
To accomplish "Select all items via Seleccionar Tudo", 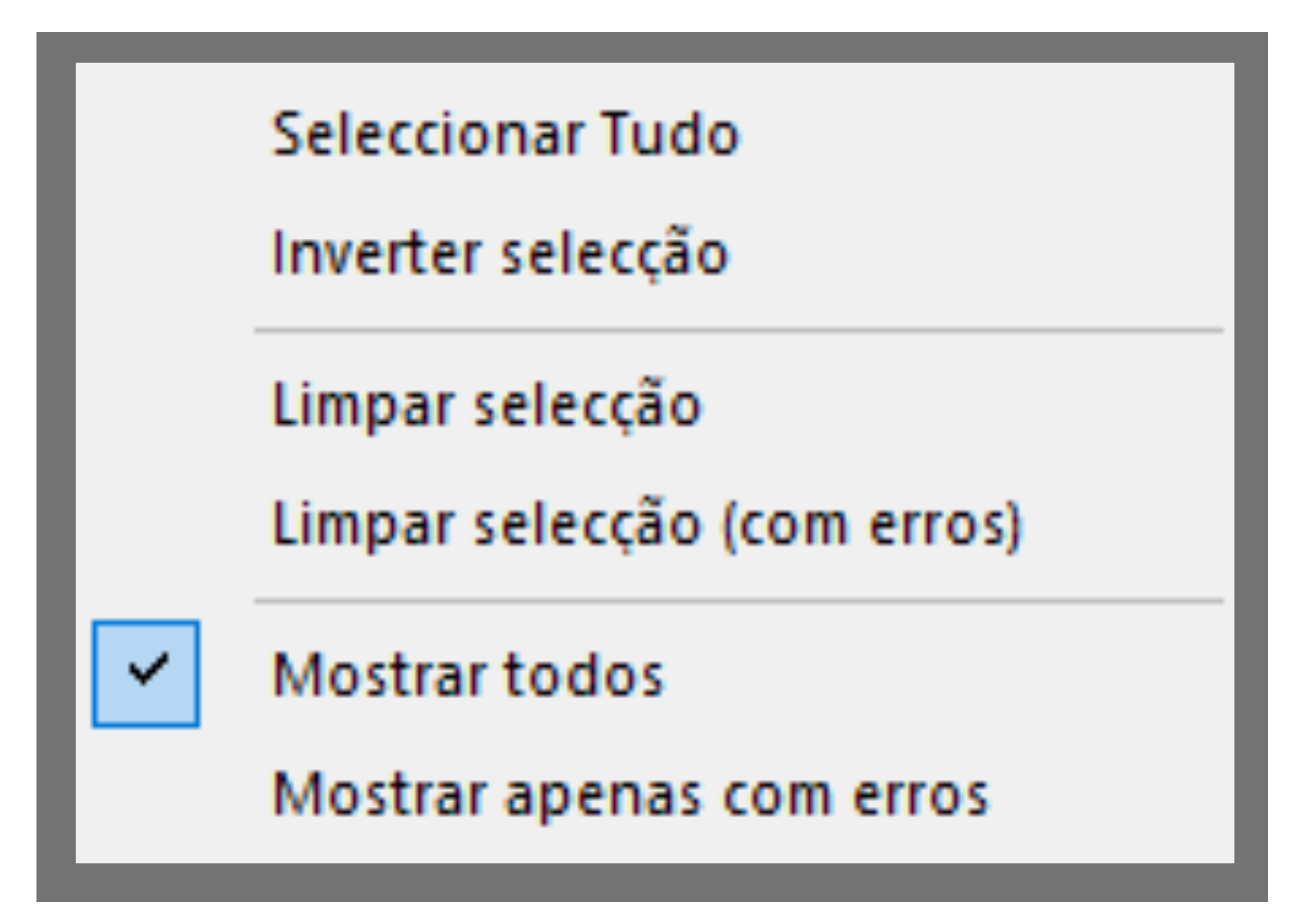I will pos(505,135).
